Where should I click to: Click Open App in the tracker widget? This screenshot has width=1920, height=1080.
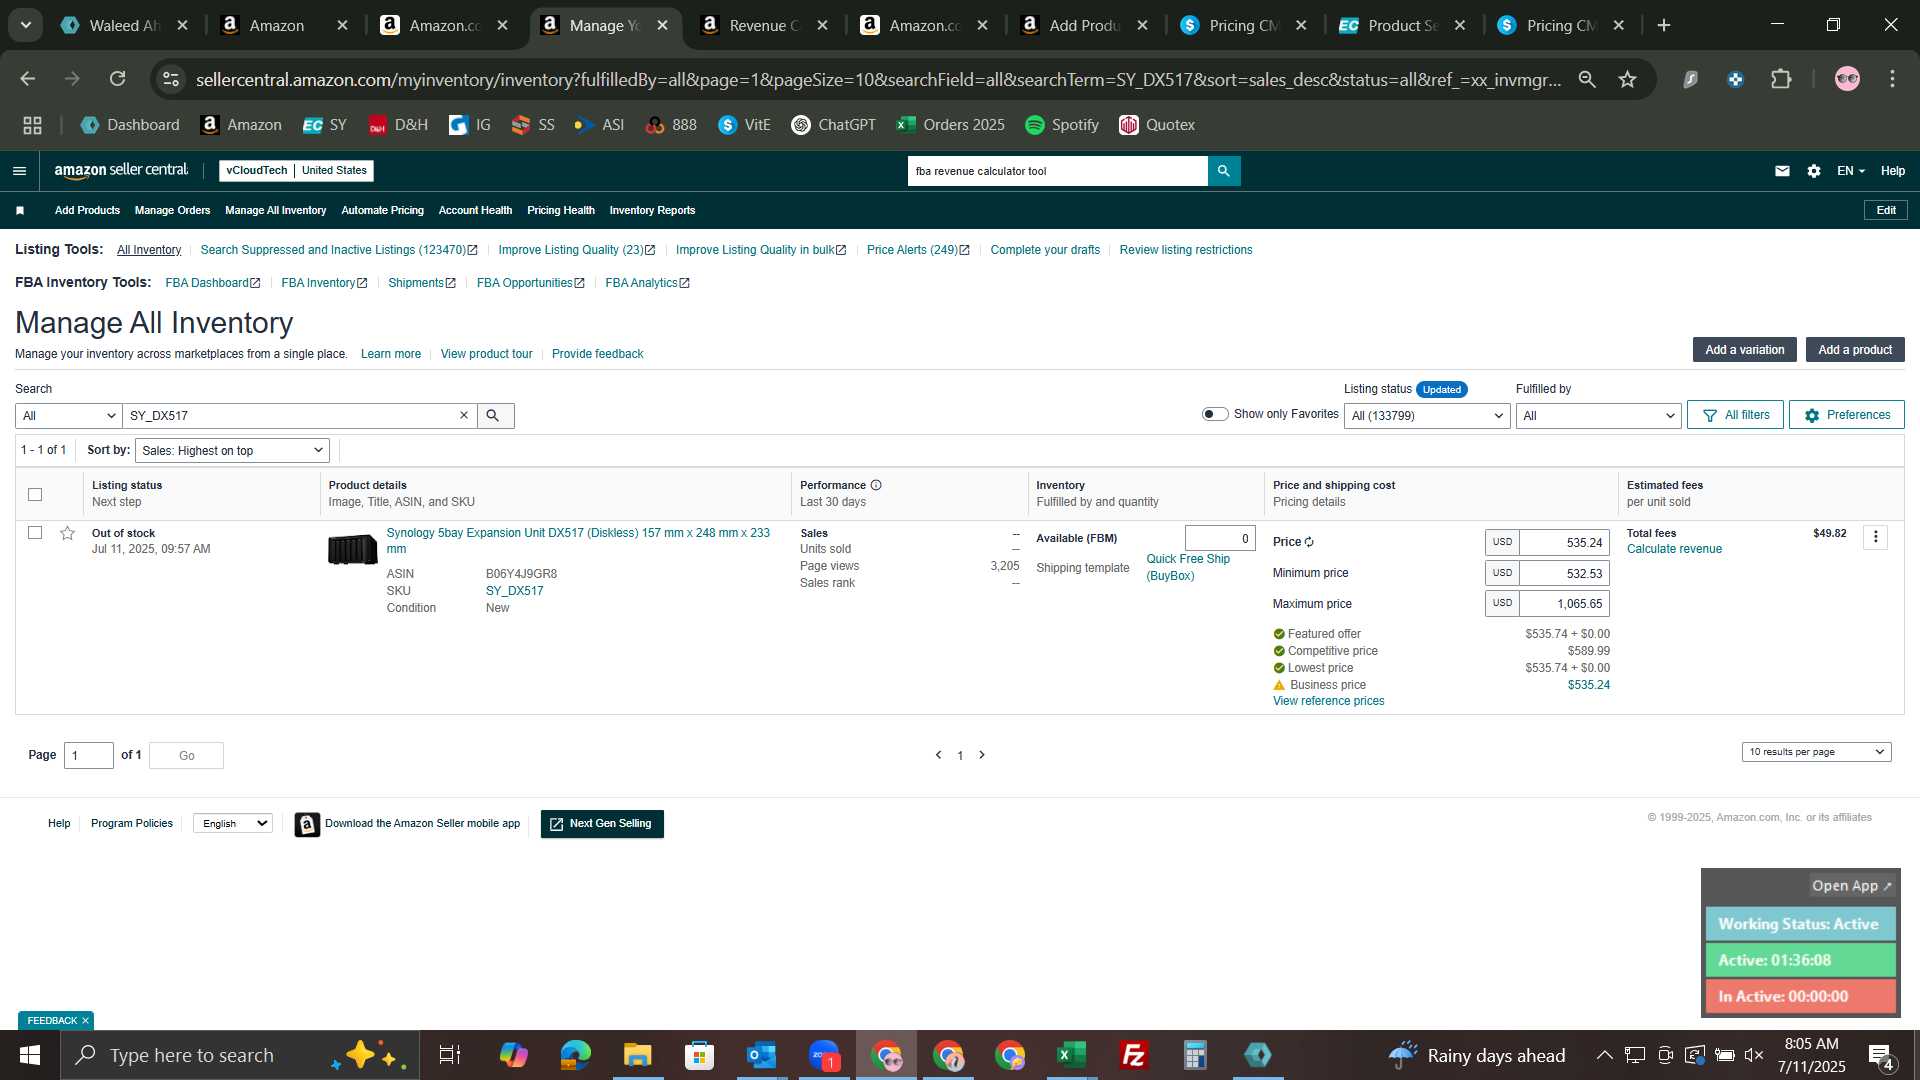tap(1851, 886)
